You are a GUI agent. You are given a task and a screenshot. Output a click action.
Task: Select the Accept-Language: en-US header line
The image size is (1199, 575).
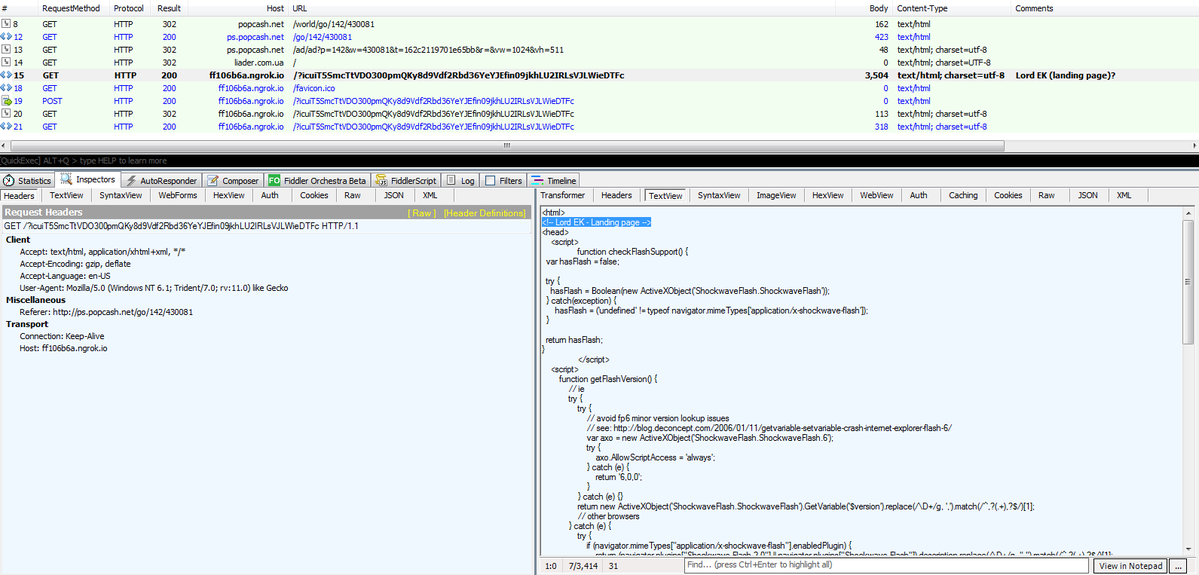65,275
